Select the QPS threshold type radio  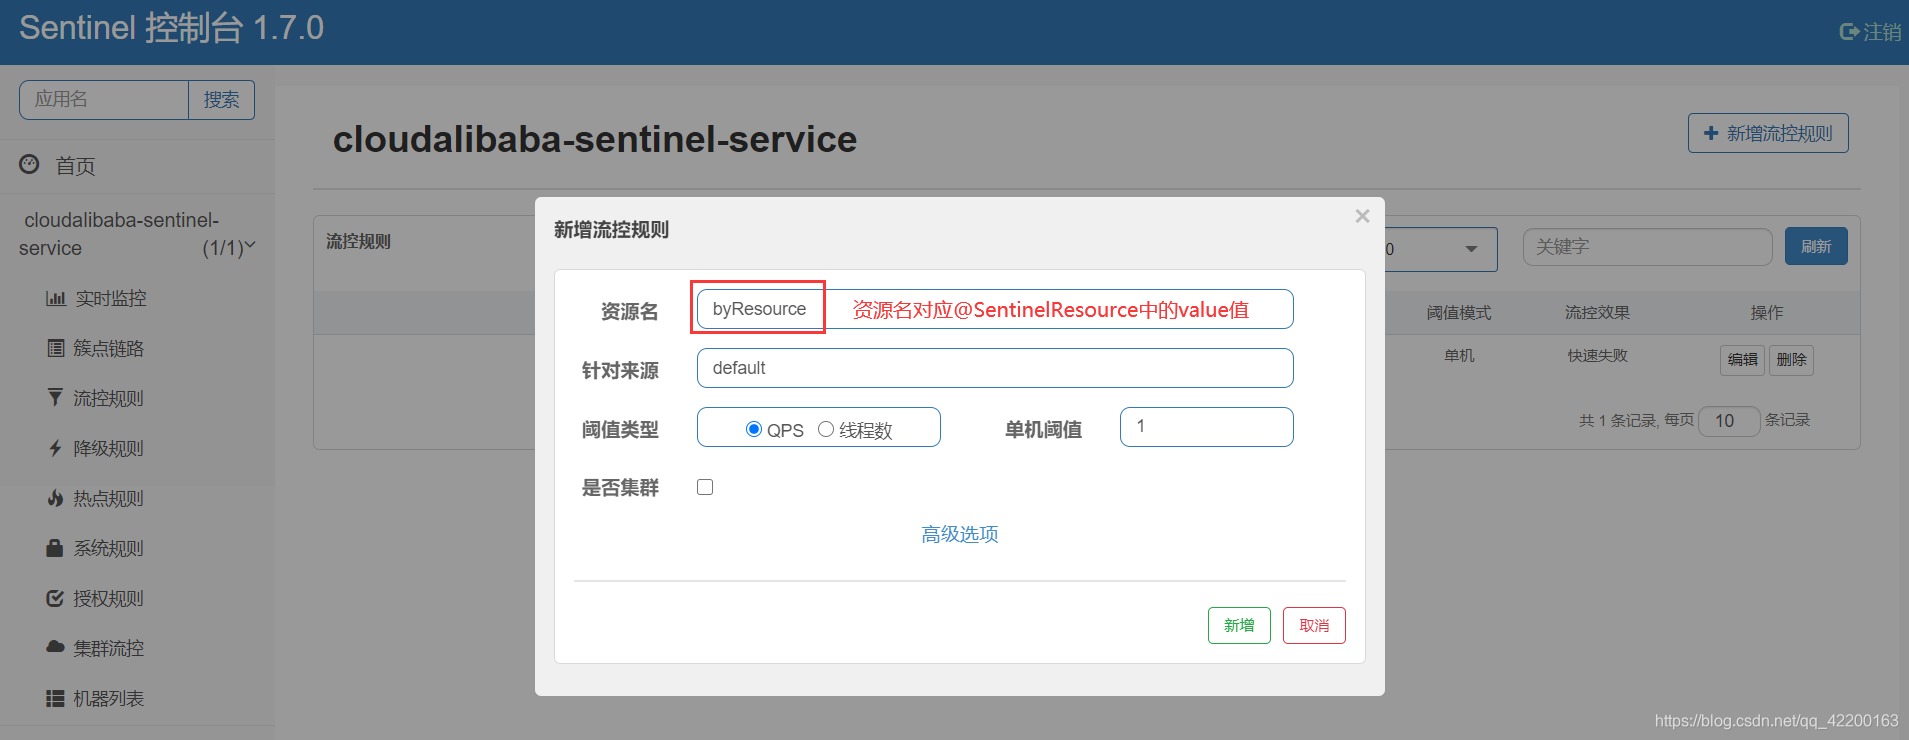754,429
